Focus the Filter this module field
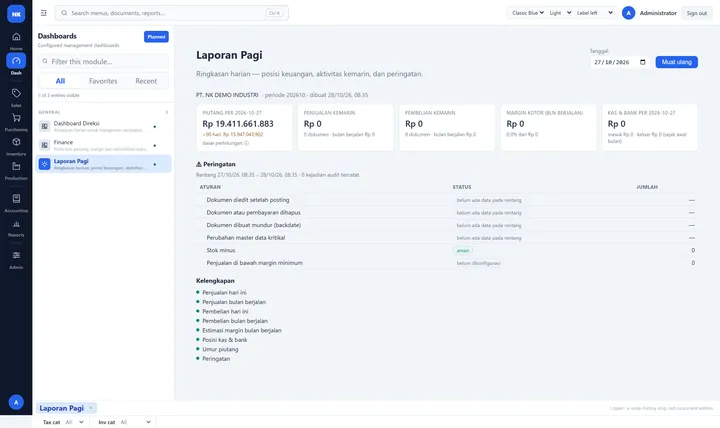Viewport: 720px width, 428px height. coord(103,61)
